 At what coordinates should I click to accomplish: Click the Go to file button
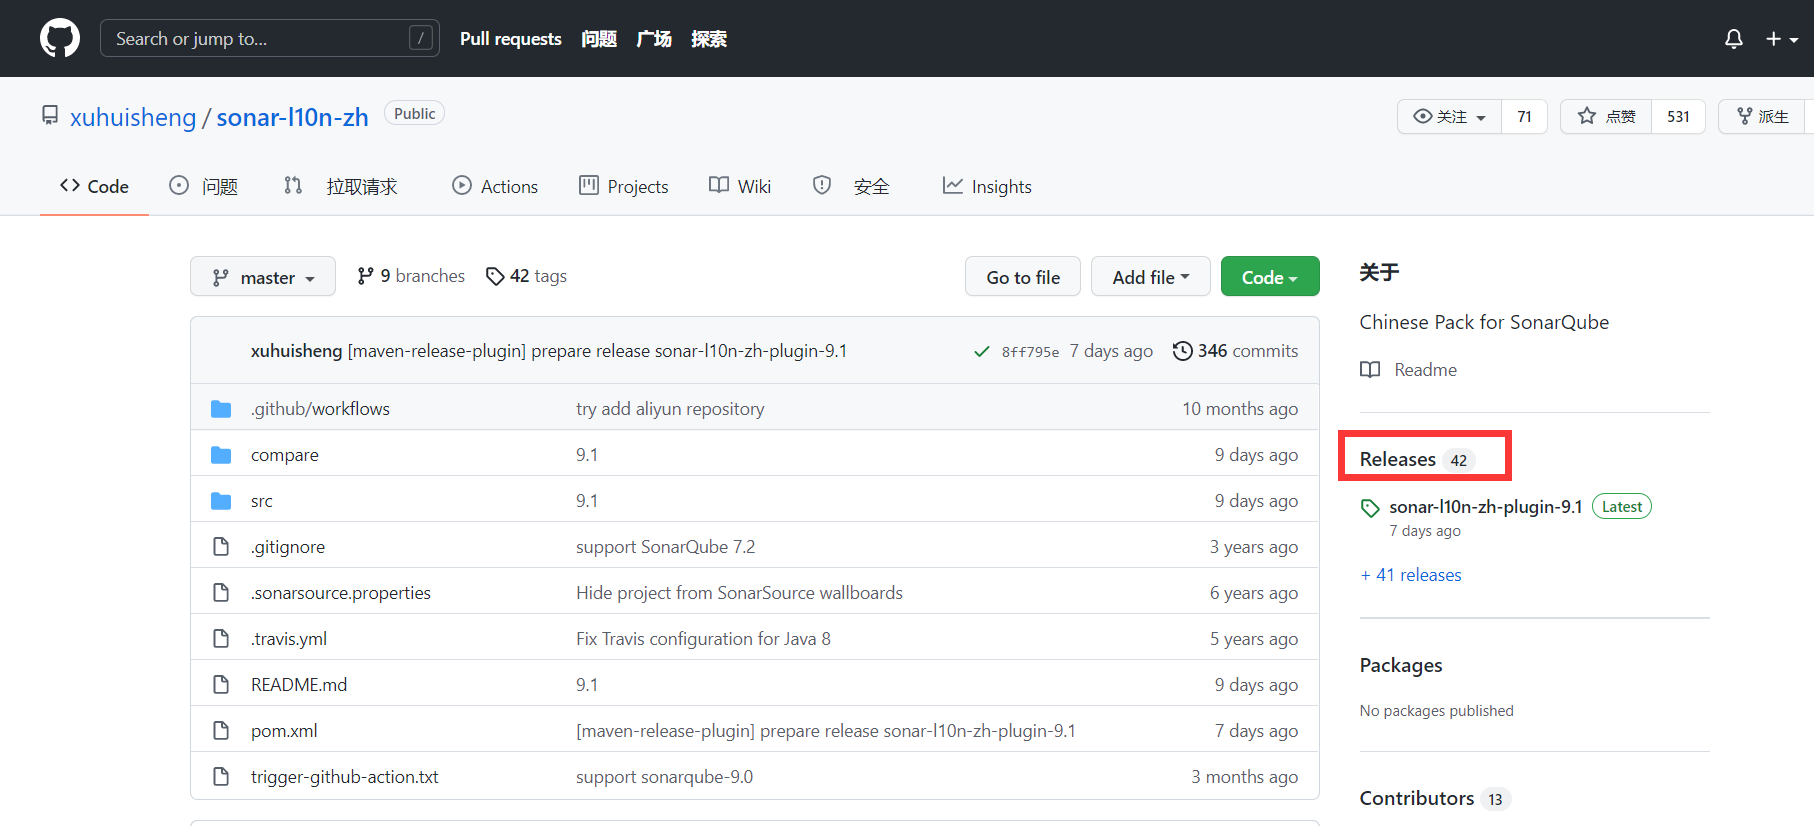pyautogui.click(x=1023, y=277)
